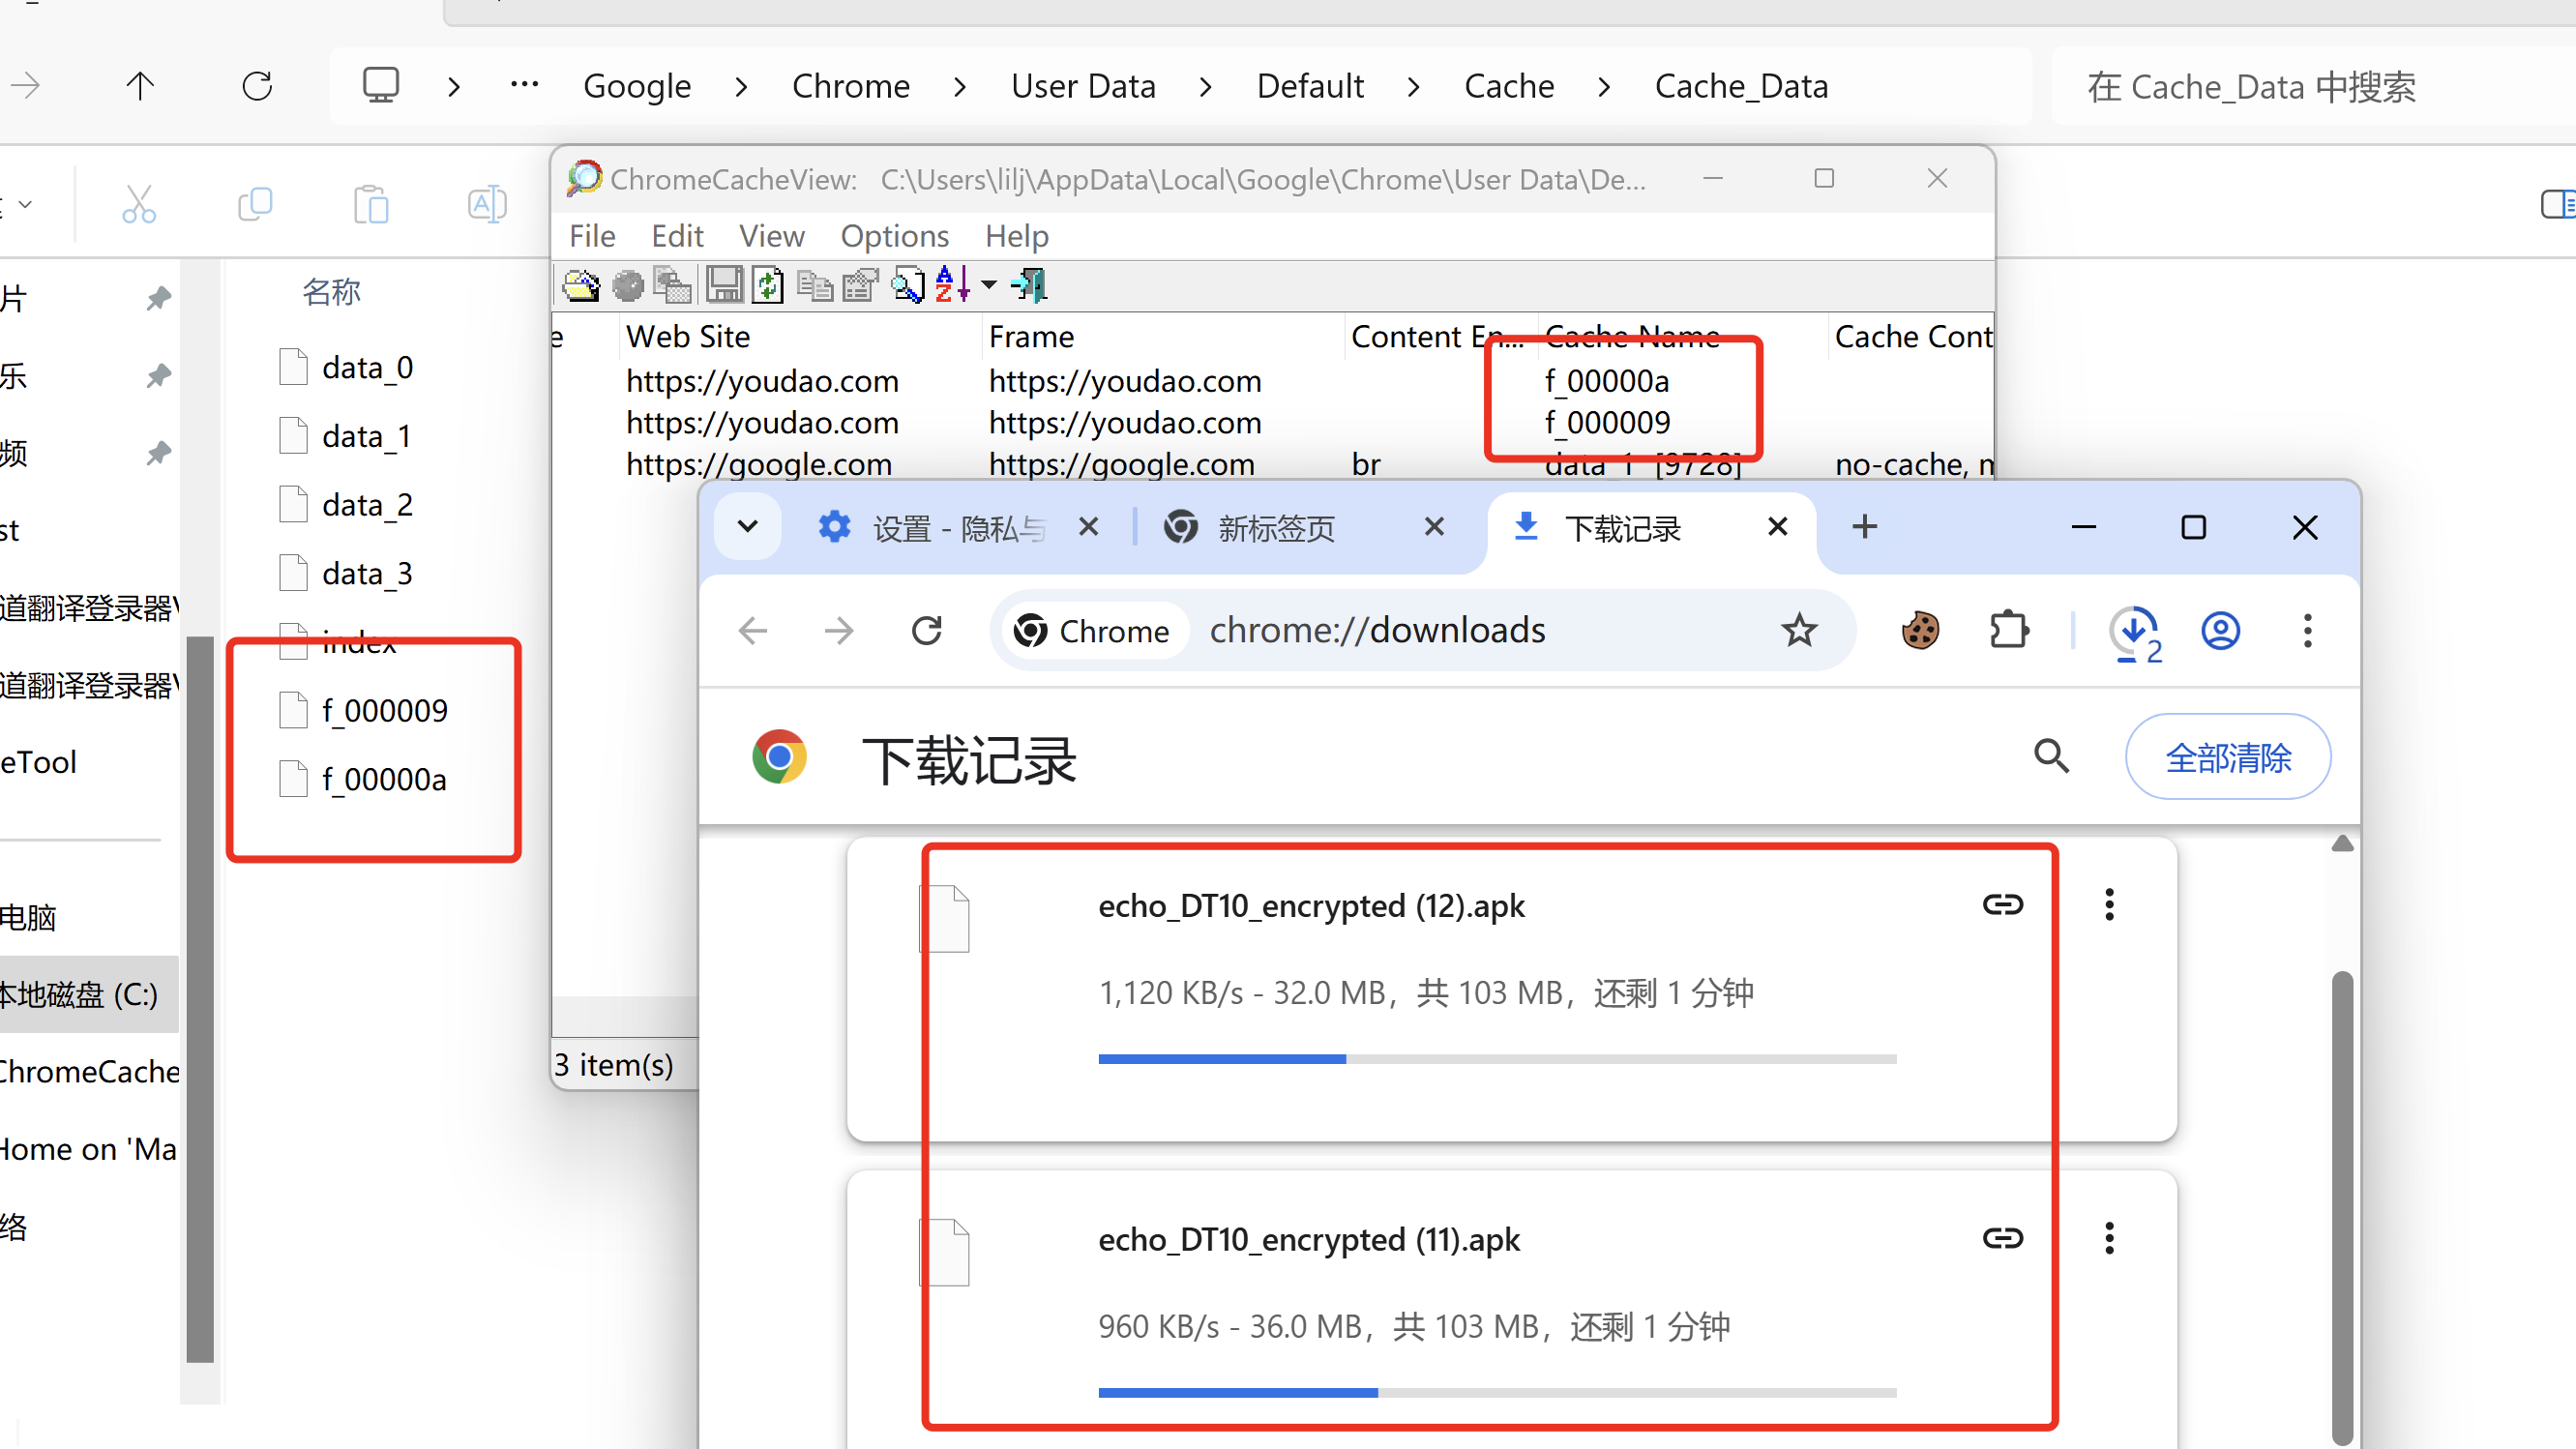Click the paste icon in Explorer toolbar
Image resolution: width=2576 pixels, height=1449 pixels.
pos(371,204)
